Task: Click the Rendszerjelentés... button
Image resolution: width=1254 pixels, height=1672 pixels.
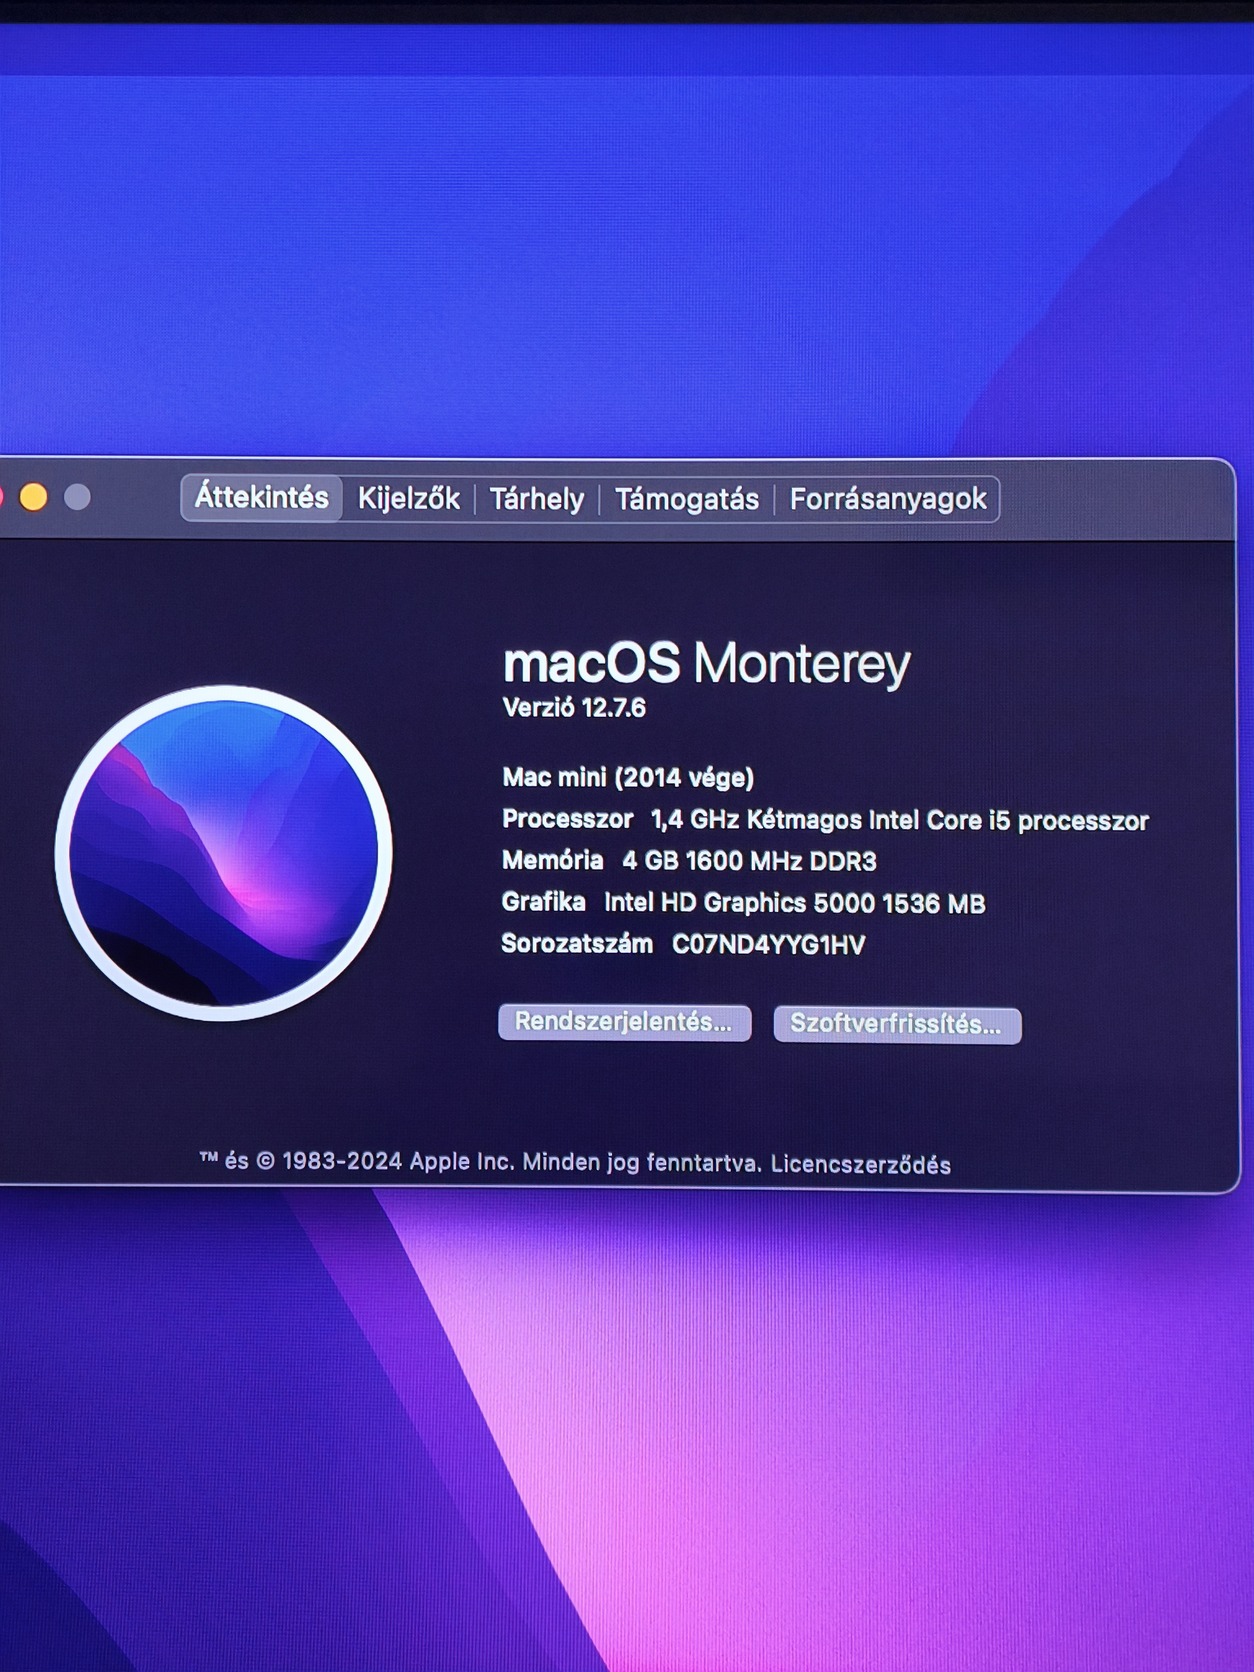Action: (x=624, y=1022)
